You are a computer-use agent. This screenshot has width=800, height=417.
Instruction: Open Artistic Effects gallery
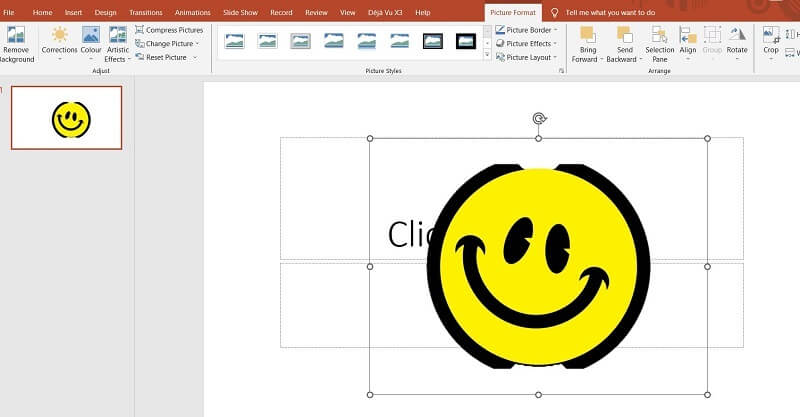click(118, 44)
